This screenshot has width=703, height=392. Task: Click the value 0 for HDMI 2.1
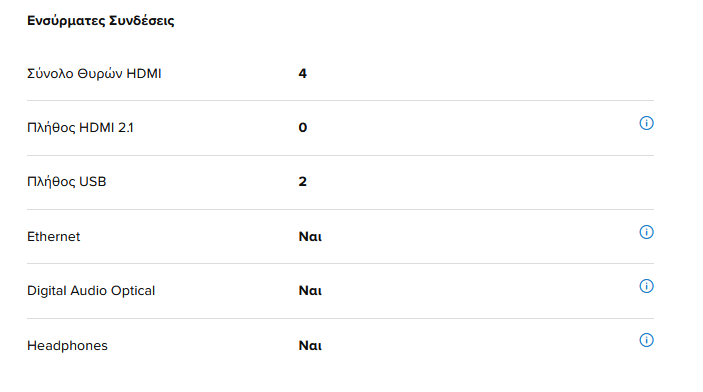(303, 128)
